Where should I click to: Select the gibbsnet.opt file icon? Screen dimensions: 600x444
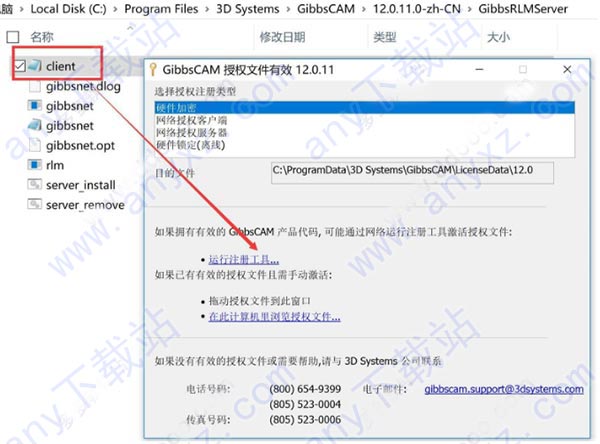pos(34,145)
